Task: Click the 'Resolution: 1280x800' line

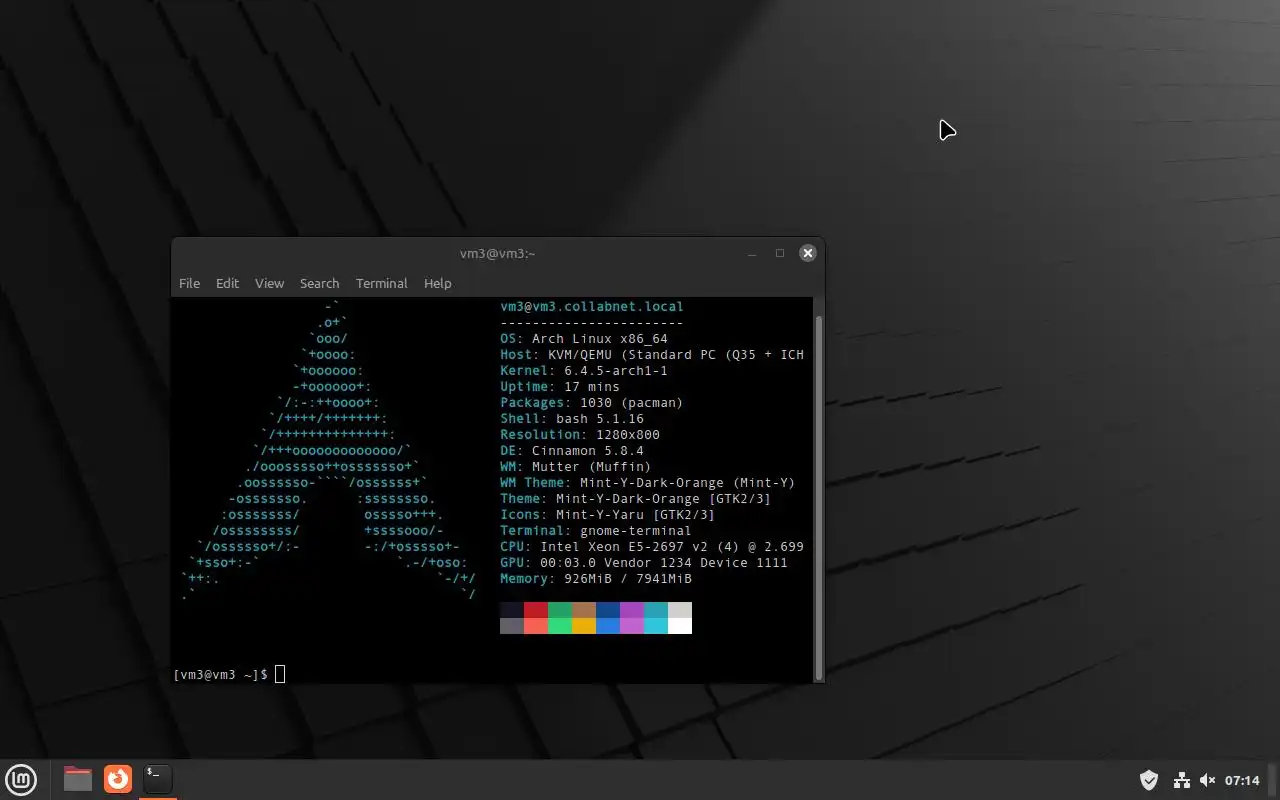Action: click(580, 435)
